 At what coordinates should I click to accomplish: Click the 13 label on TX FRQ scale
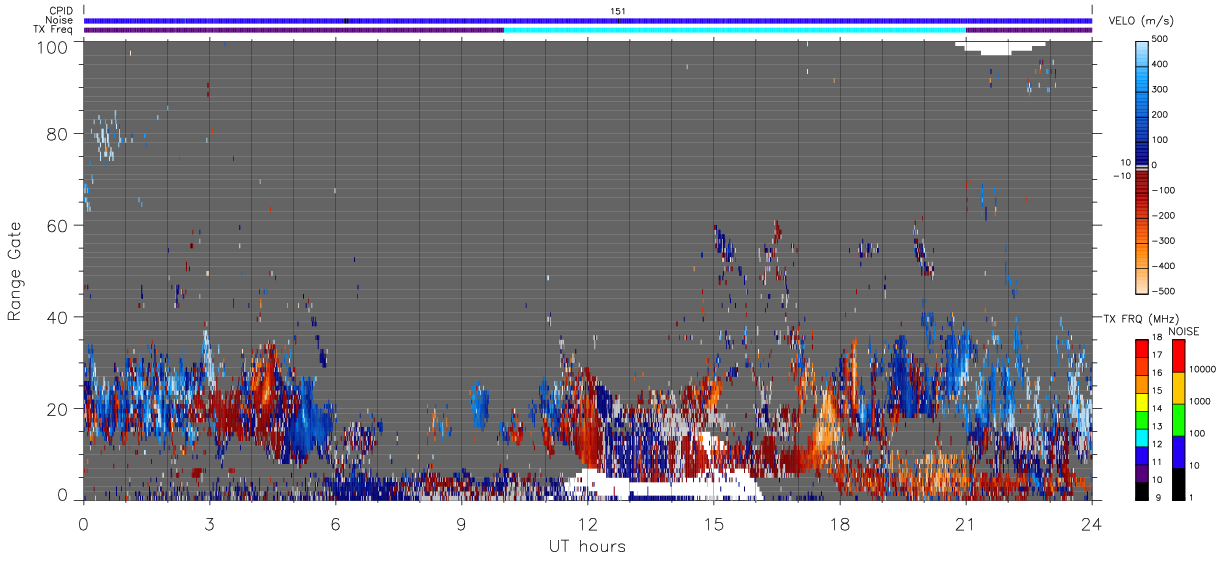pyautogui.click(x=1159, y=427)
